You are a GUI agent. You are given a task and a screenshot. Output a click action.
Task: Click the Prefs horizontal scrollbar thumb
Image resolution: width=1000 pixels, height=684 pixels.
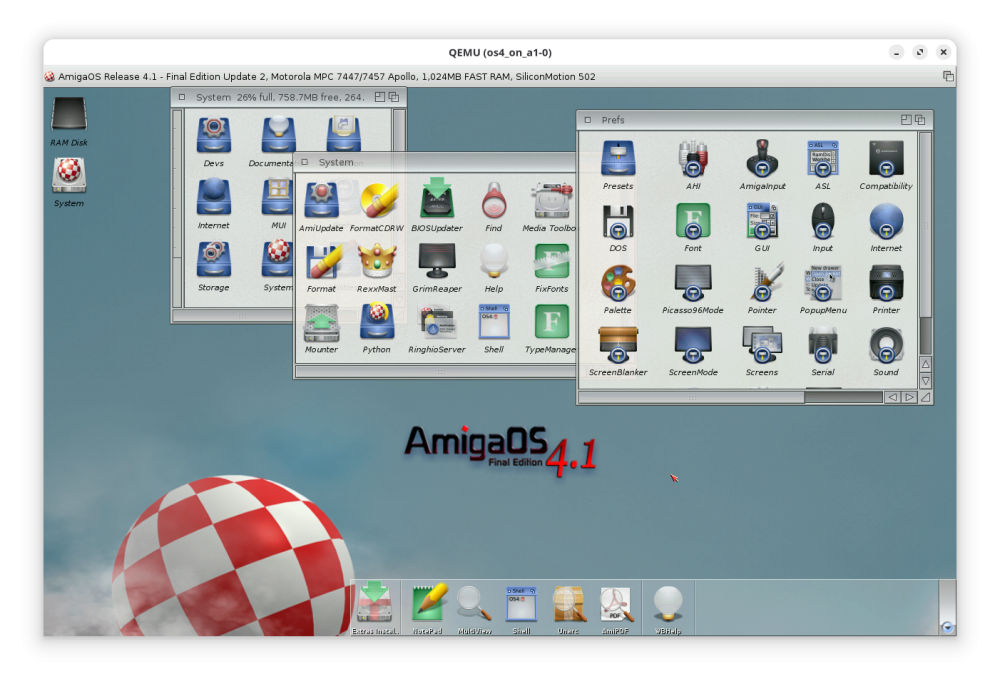(691, 397)
